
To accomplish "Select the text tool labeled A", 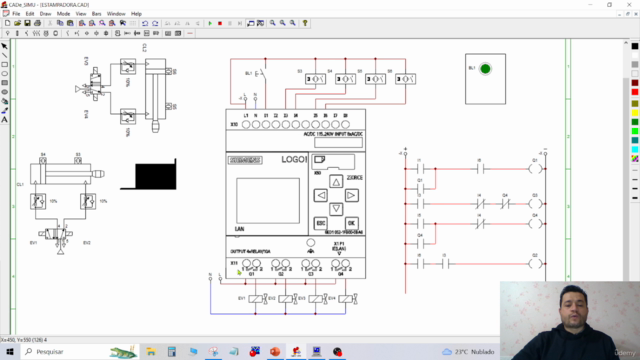I will point(4,120).
